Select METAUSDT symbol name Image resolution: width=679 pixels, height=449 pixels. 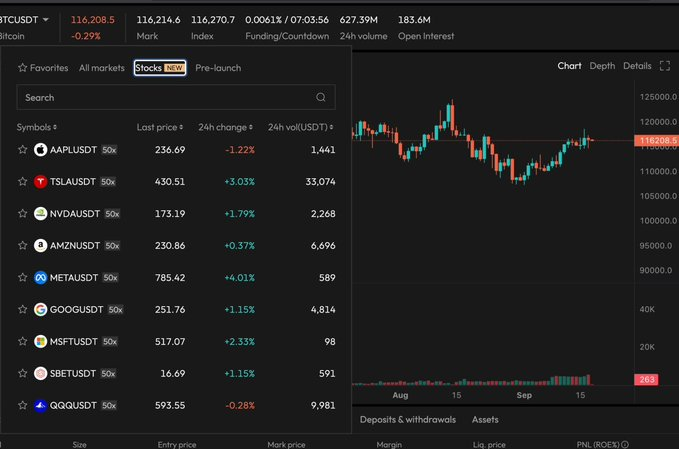pos(74,278)
